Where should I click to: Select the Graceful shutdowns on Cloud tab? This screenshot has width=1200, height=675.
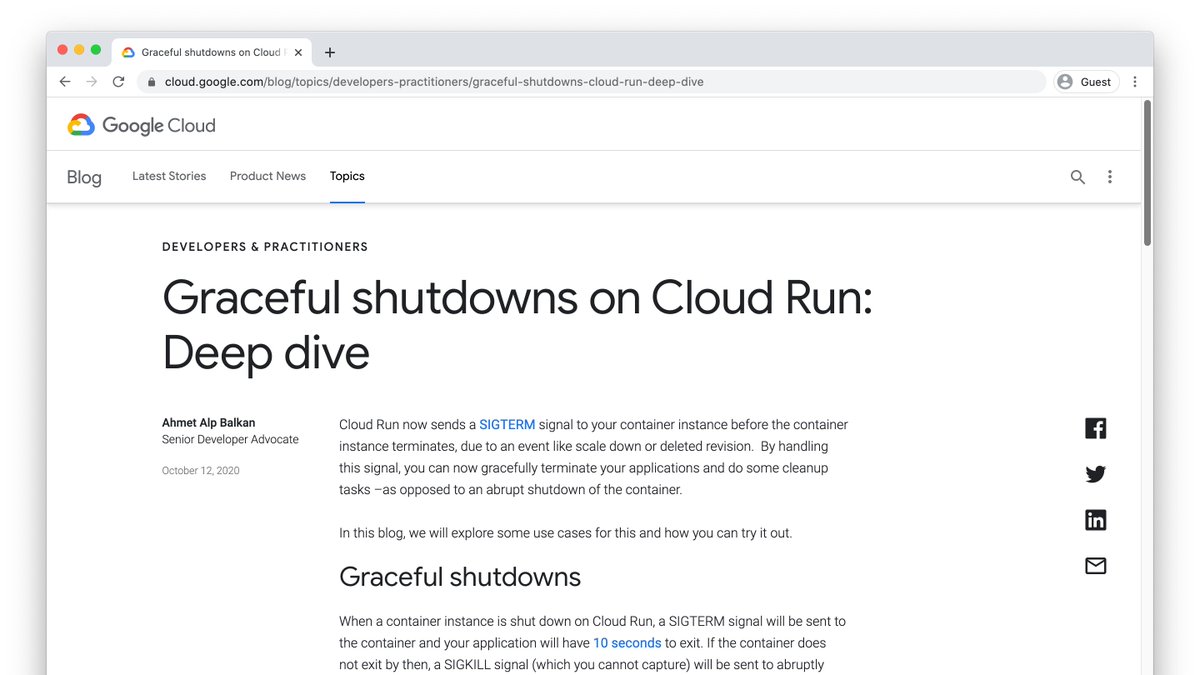tap(212, 52)
